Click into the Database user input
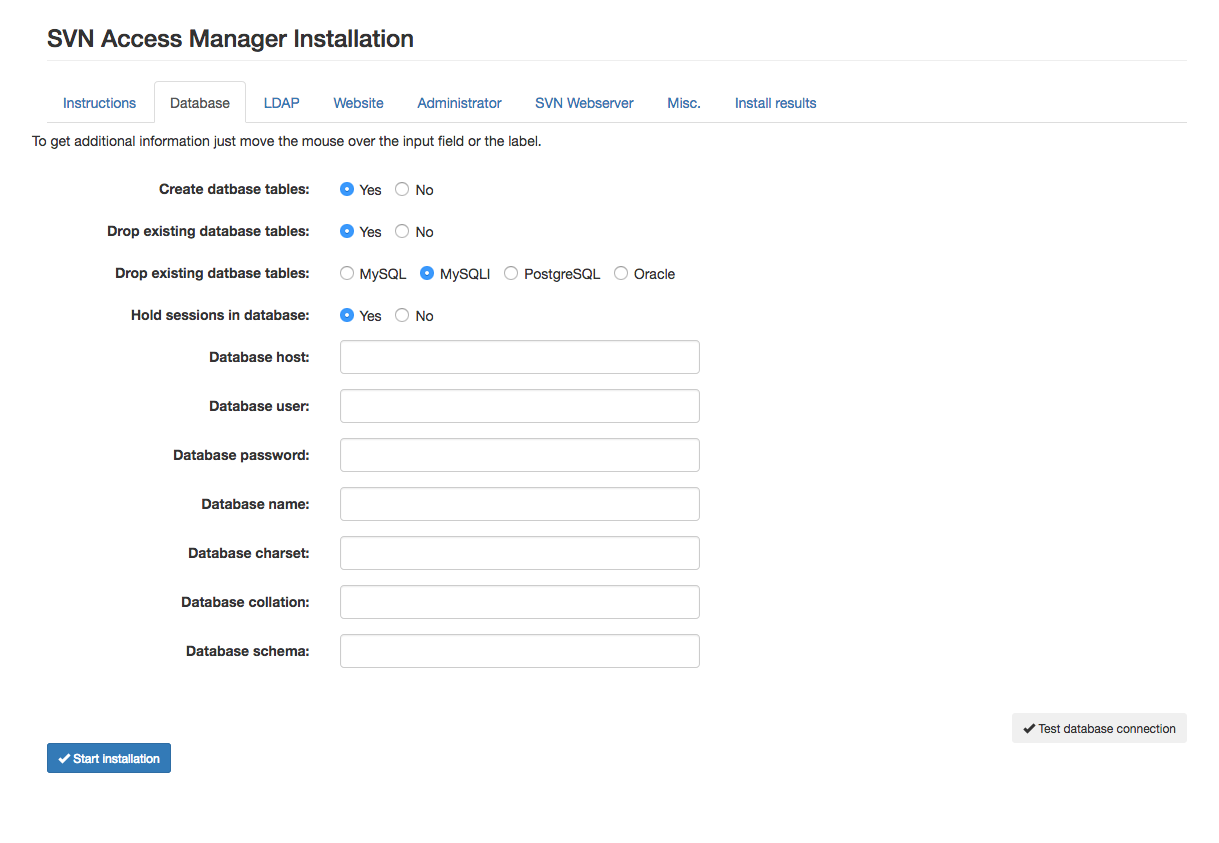Screen dimensions: 1219x843 [520, 406]
